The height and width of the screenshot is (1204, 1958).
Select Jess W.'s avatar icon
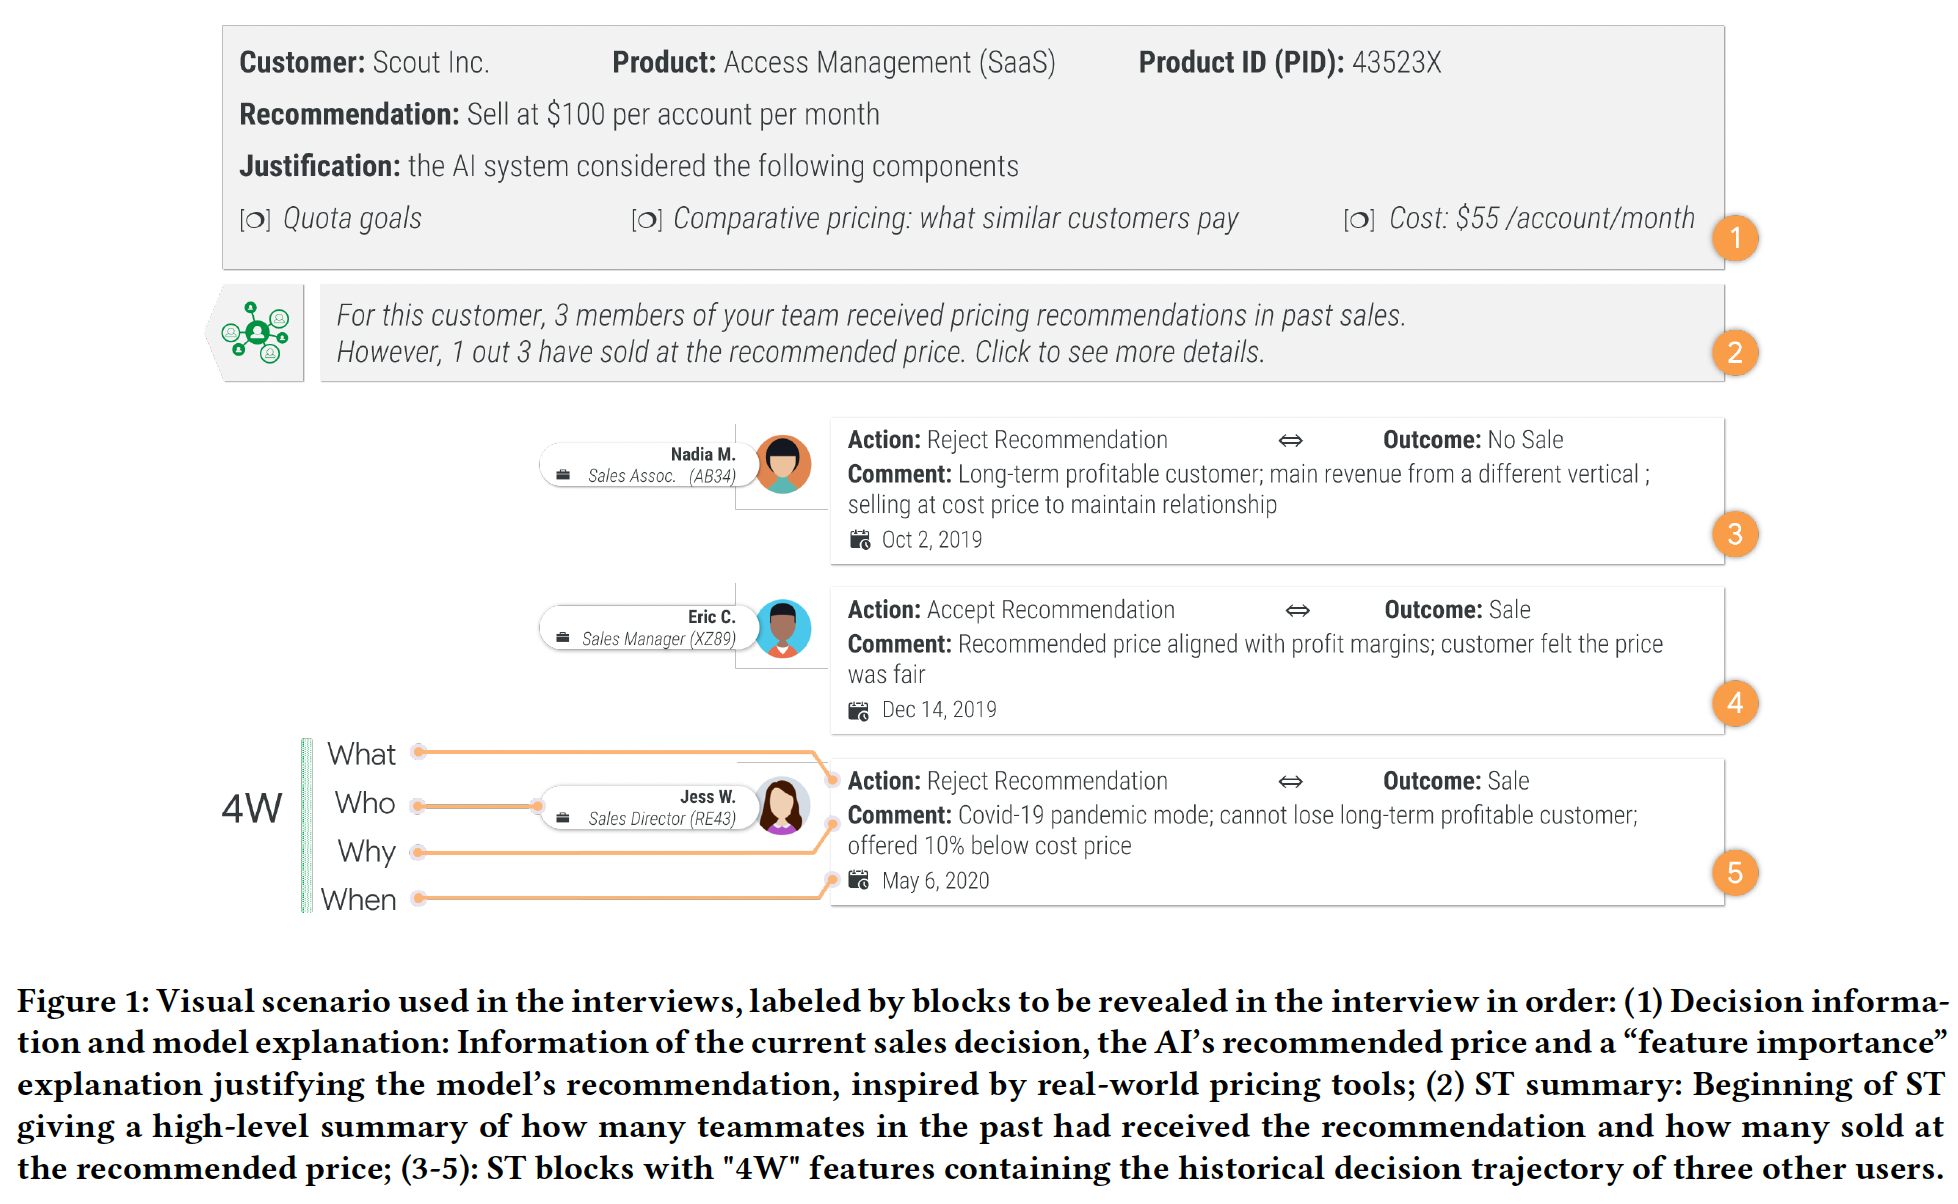click(783, 806)
